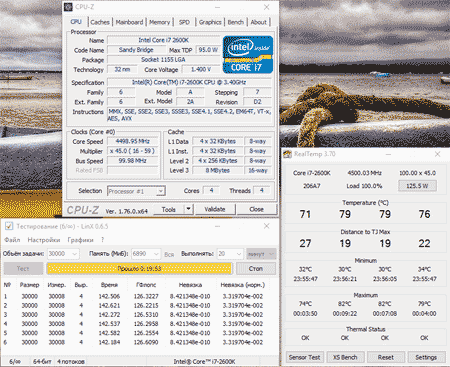Image resolution: width=450 pixels, height=367 pixels.
Task: Minimize the LinX window
Action: click(217, 226)
